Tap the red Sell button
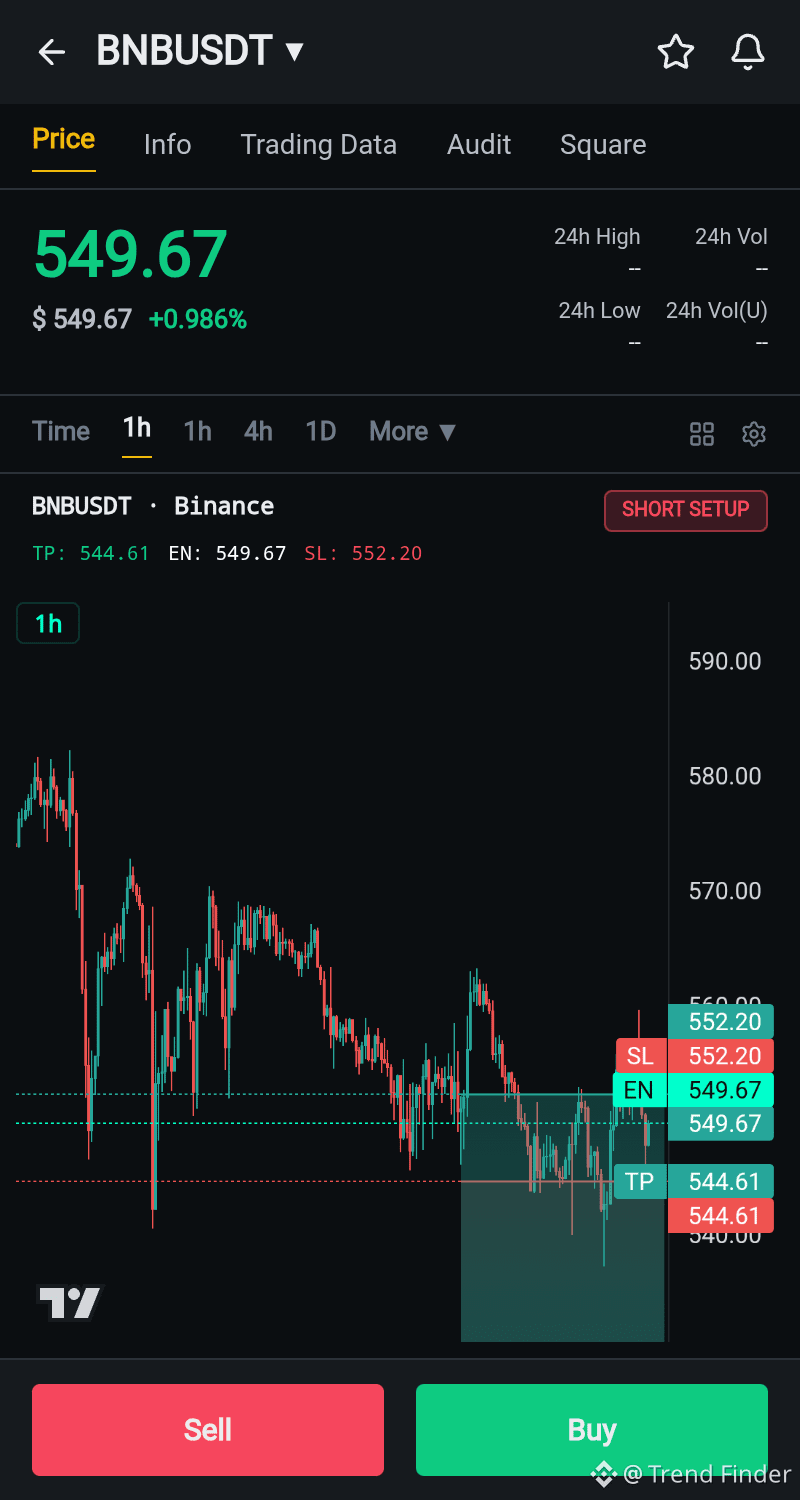800x1500 pixels. pos(208,1430)
